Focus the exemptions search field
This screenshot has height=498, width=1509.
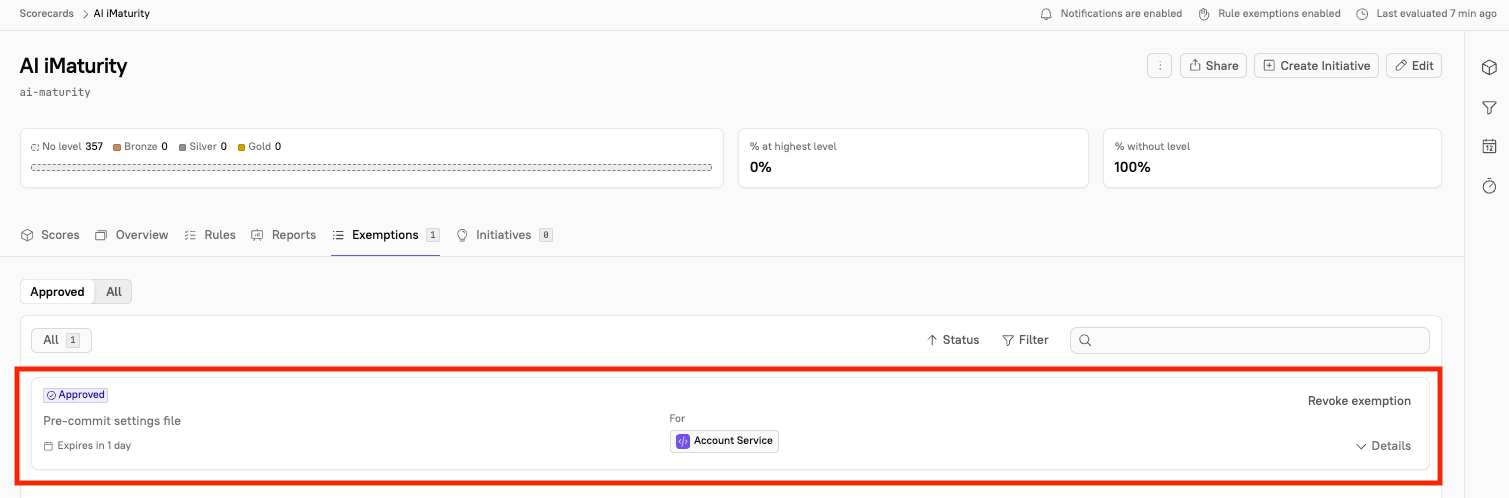1249,340
